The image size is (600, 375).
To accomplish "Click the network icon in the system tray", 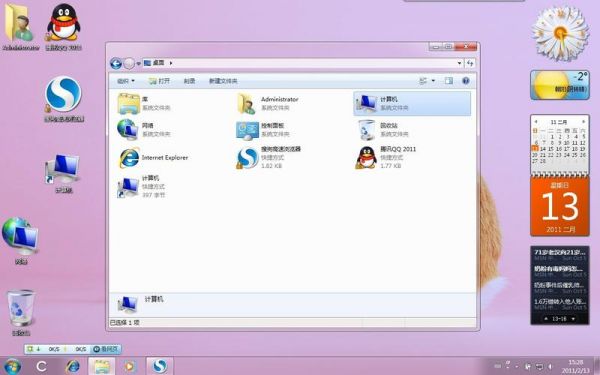I will tap(540, 367).
